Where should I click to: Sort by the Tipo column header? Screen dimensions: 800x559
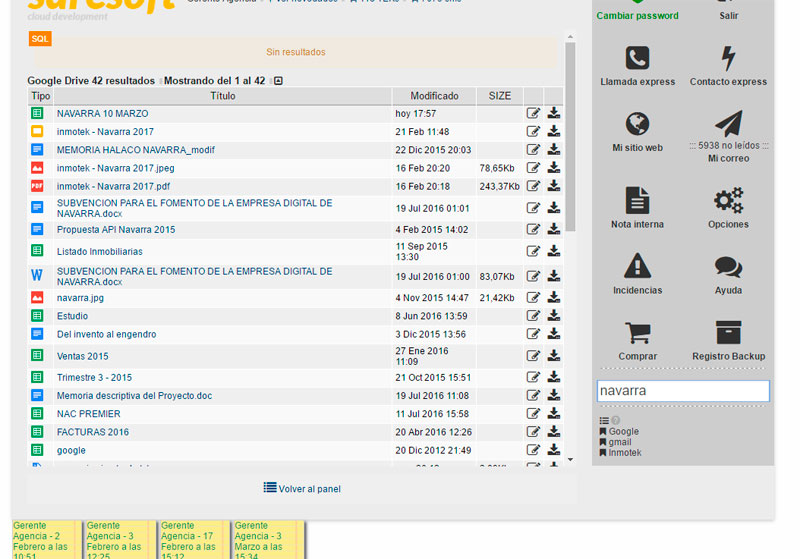coord(40,96)
